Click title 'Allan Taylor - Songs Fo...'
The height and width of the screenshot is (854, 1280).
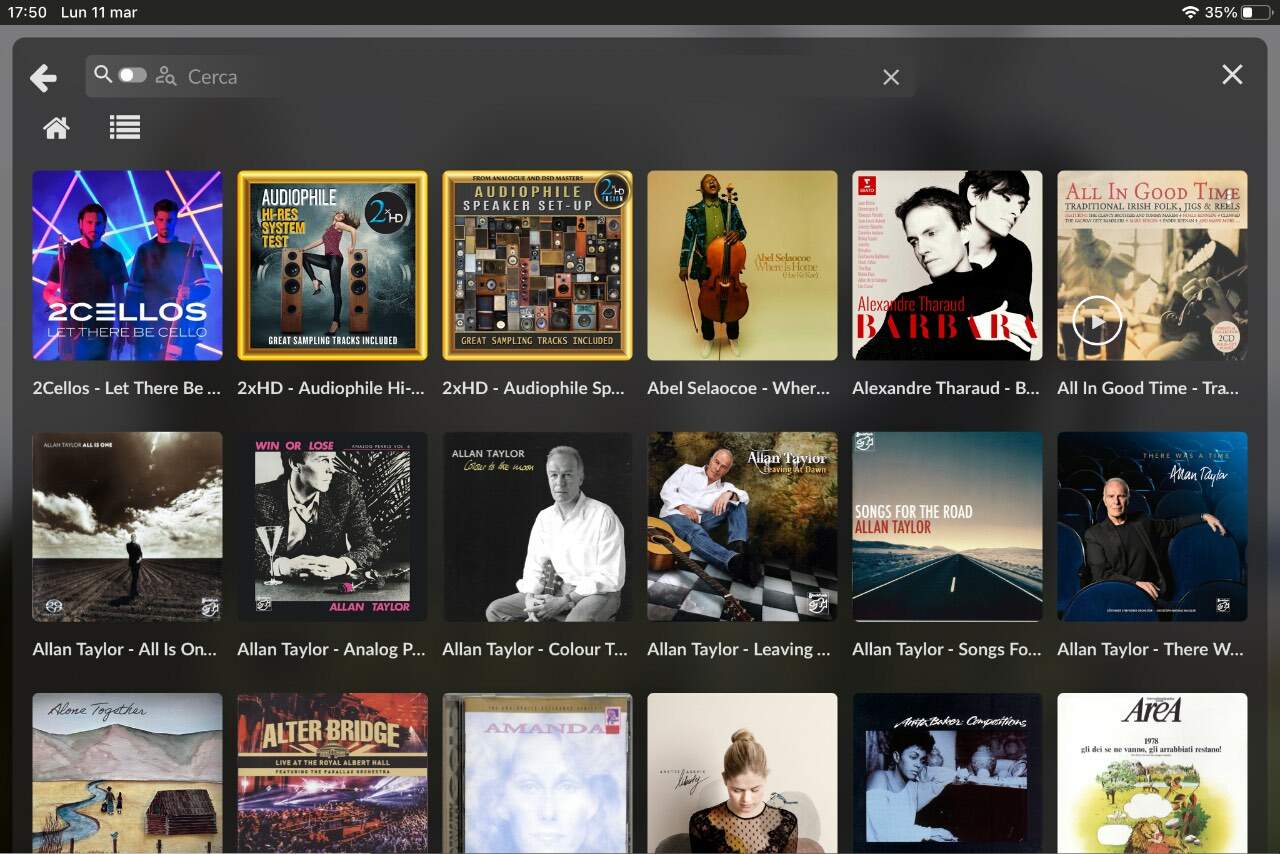947,649
